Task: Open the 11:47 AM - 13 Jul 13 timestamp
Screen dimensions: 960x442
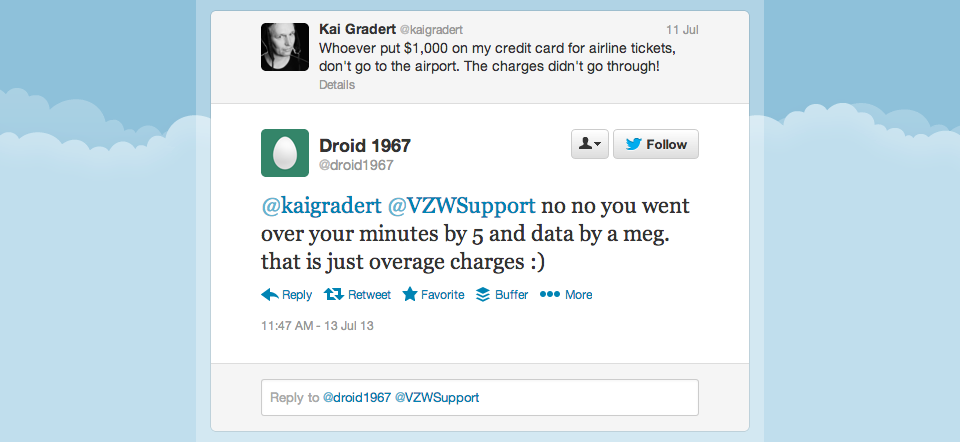Action: click(317, 326)
